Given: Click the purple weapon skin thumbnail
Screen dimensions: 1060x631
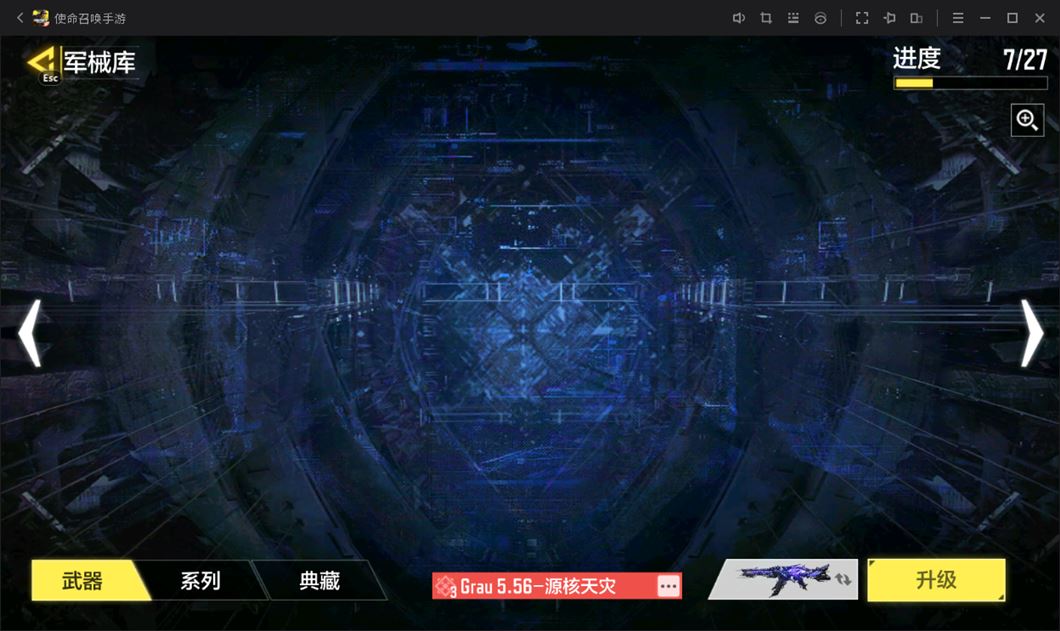Looking at the screenshot, I should [784, 579].
